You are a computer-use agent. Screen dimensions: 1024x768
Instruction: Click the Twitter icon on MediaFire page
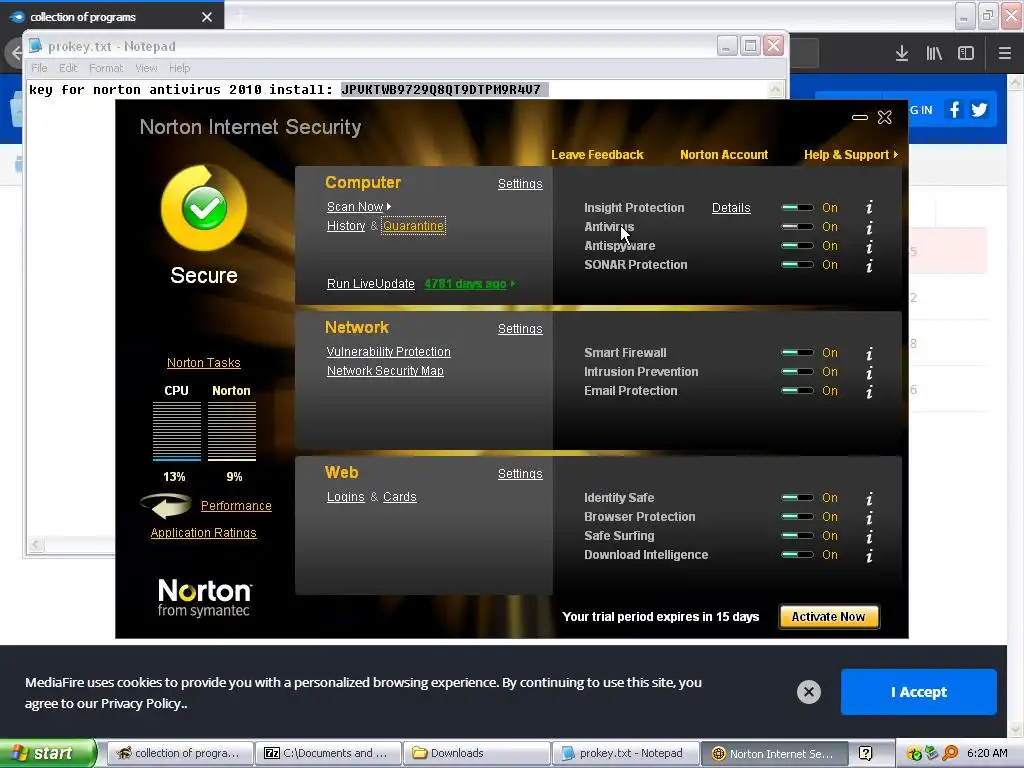(979, 110)
